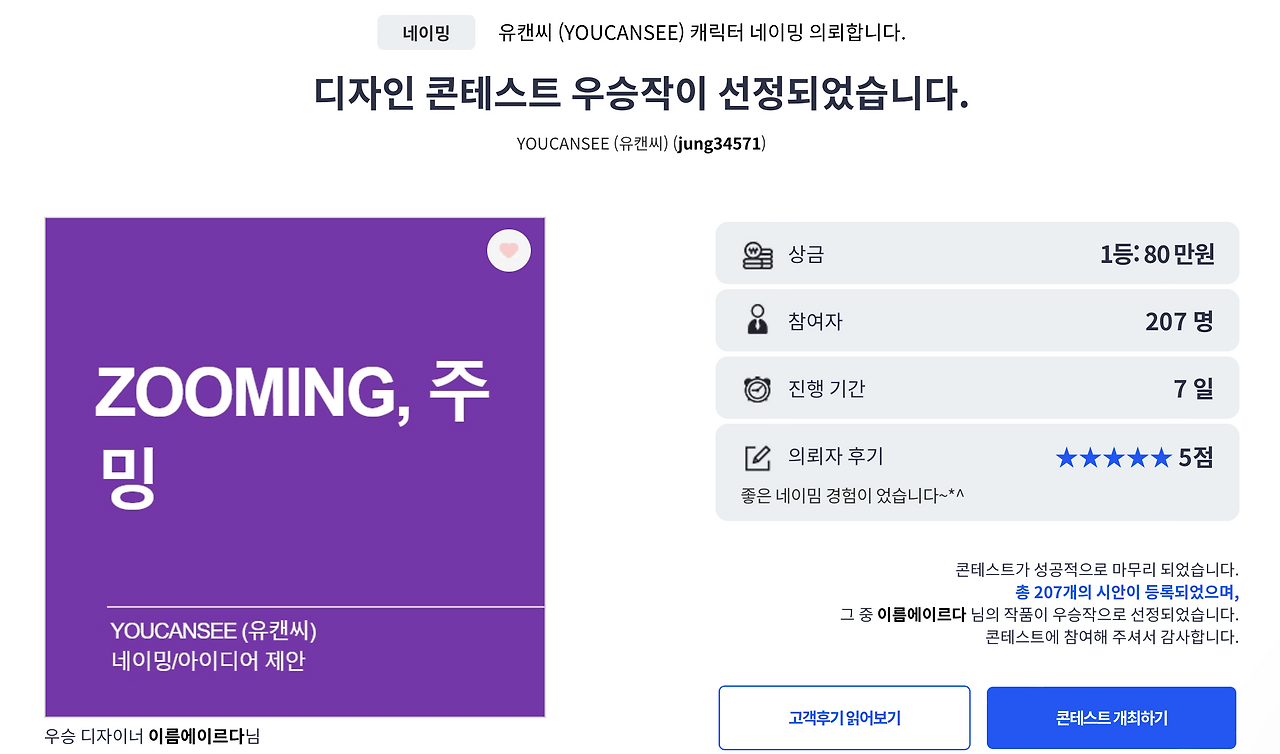Select the 상금 info row
The width and height of the screenshot is (1280, 754).
click(x=977, y=254)
